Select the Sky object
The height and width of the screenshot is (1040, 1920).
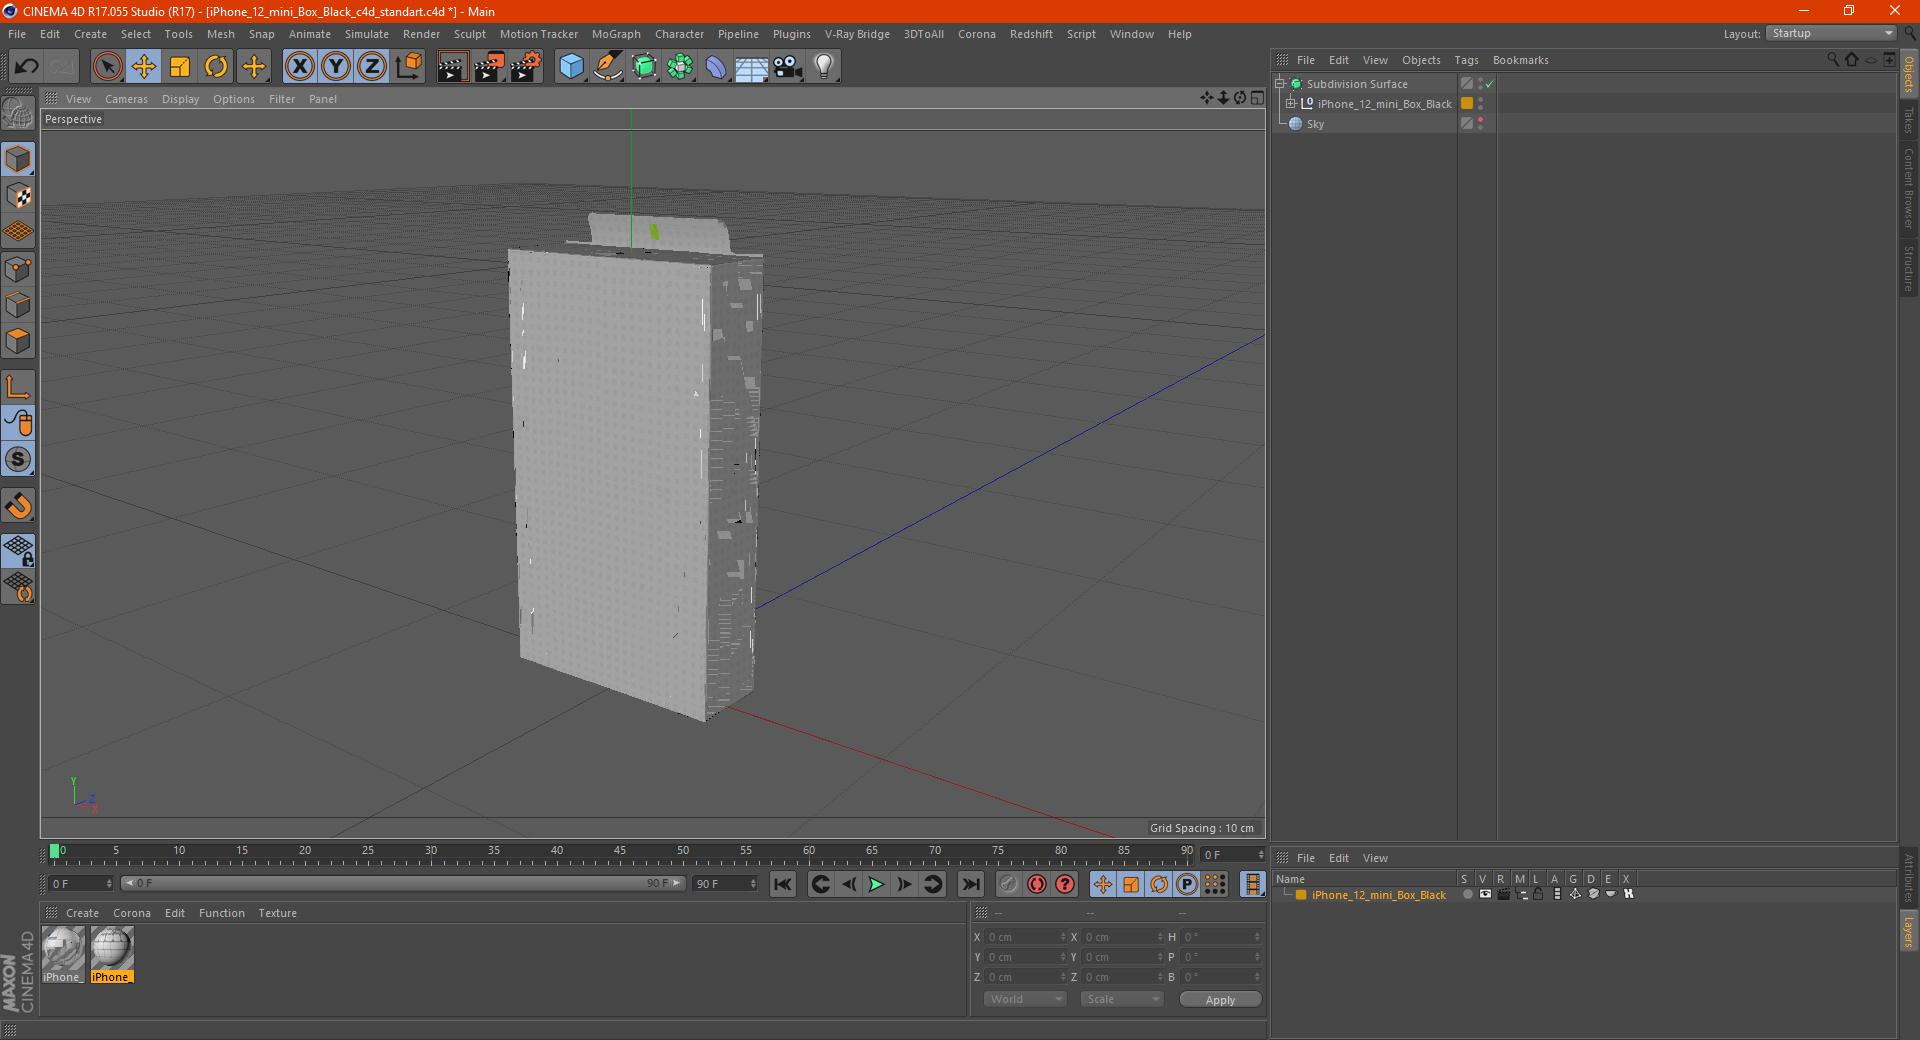pyautogui.click(x=1315, y=124)
